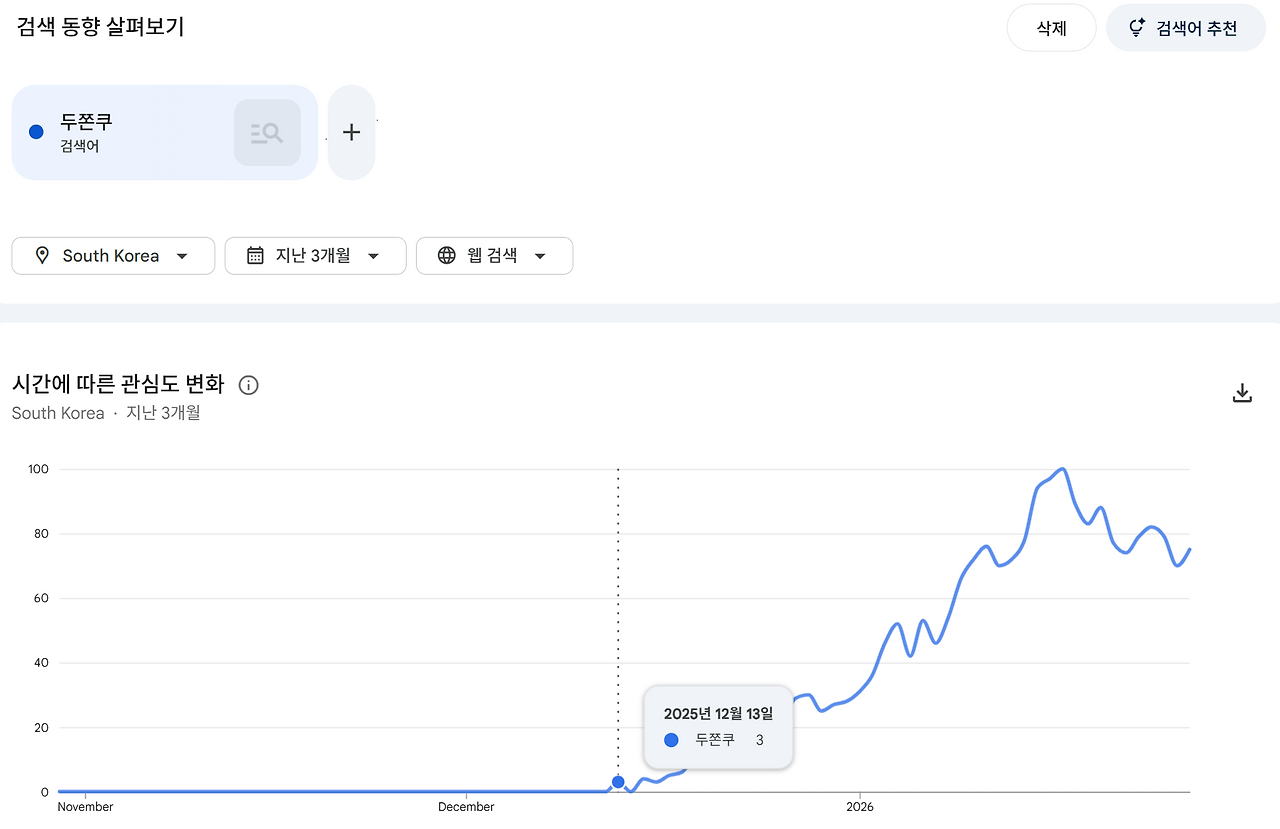This screenshot has height=829, width=1280.
Task: Click the 60 y-axis label
Action: 43,598
